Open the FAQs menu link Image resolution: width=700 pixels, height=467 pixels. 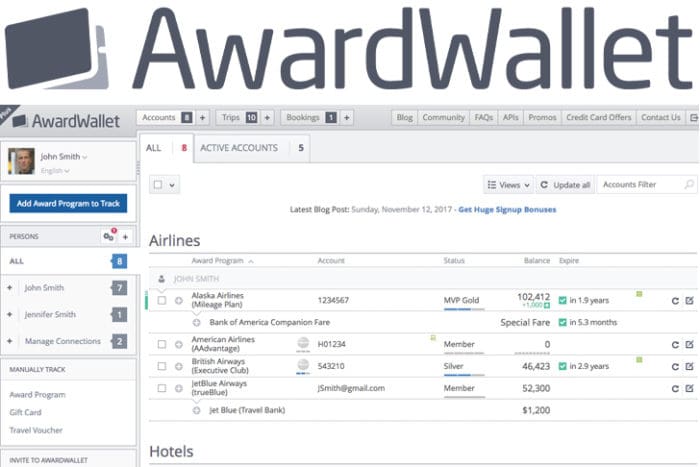click(x=483, y=117)
